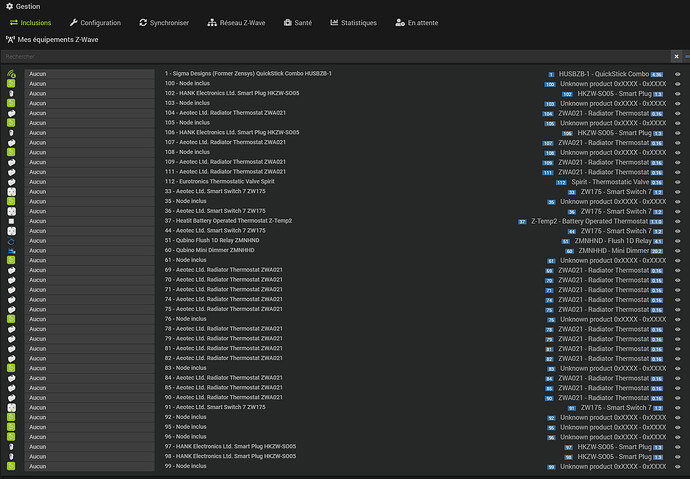Click switch icon of 91 Aeotec Smart Switch 7
690x479 pixels.
point(11,407)
